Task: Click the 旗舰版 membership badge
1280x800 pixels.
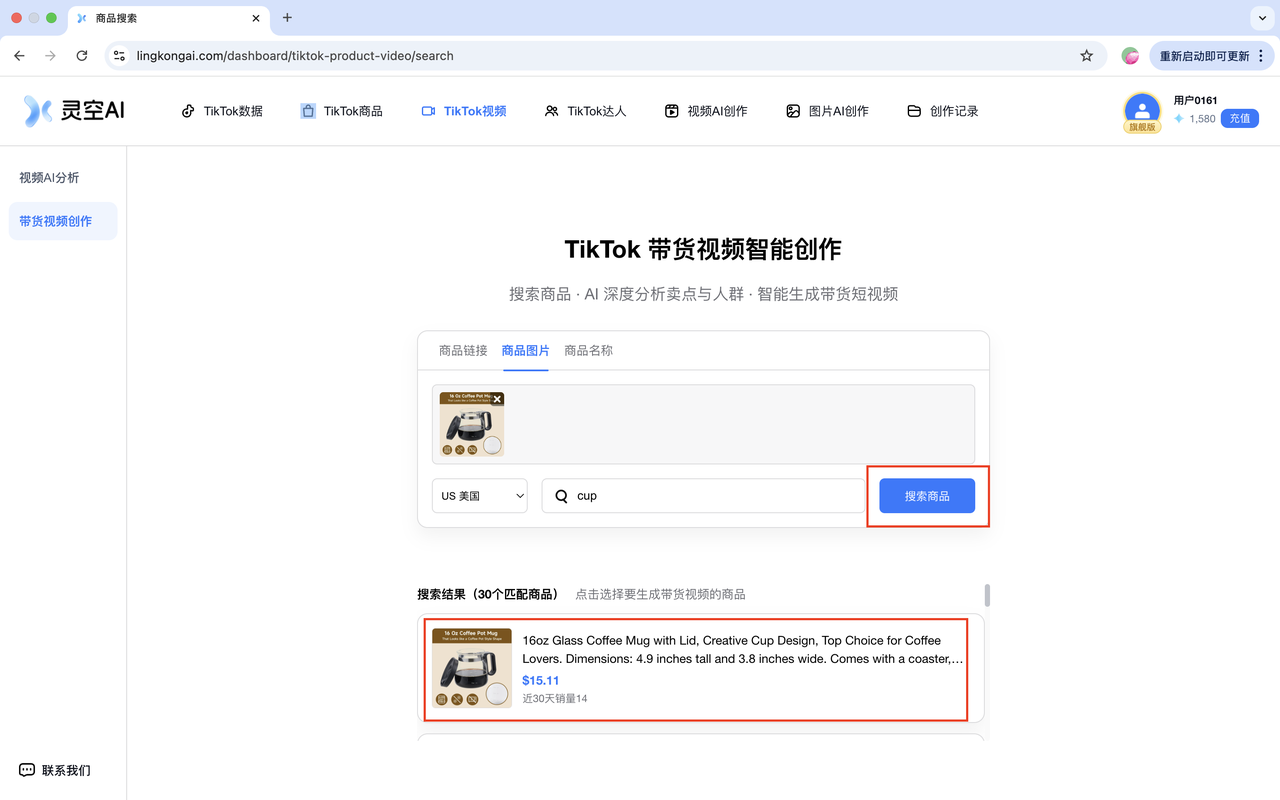Action: tap(1142, 127)
